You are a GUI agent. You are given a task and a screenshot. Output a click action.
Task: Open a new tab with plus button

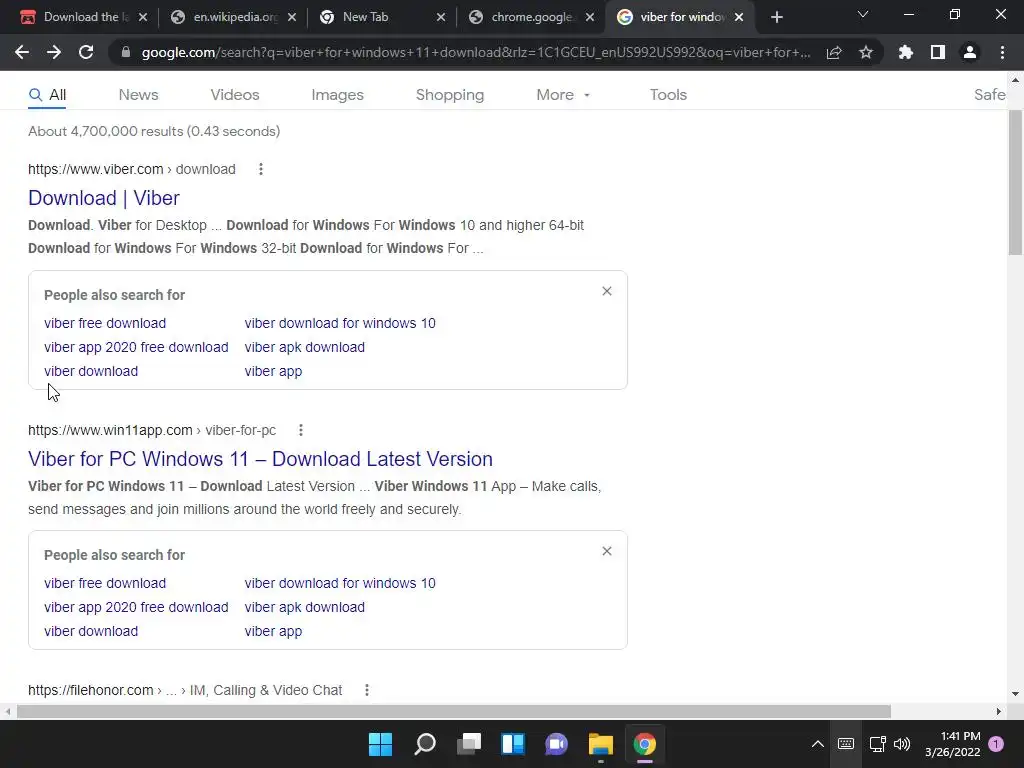tap(776, 17)
